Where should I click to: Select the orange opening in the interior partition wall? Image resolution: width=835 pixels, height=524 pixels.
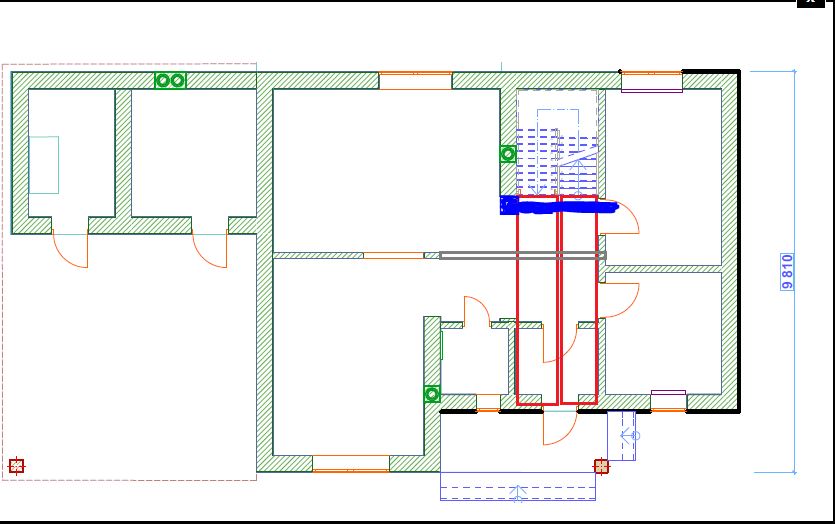[x=394, y=256]
